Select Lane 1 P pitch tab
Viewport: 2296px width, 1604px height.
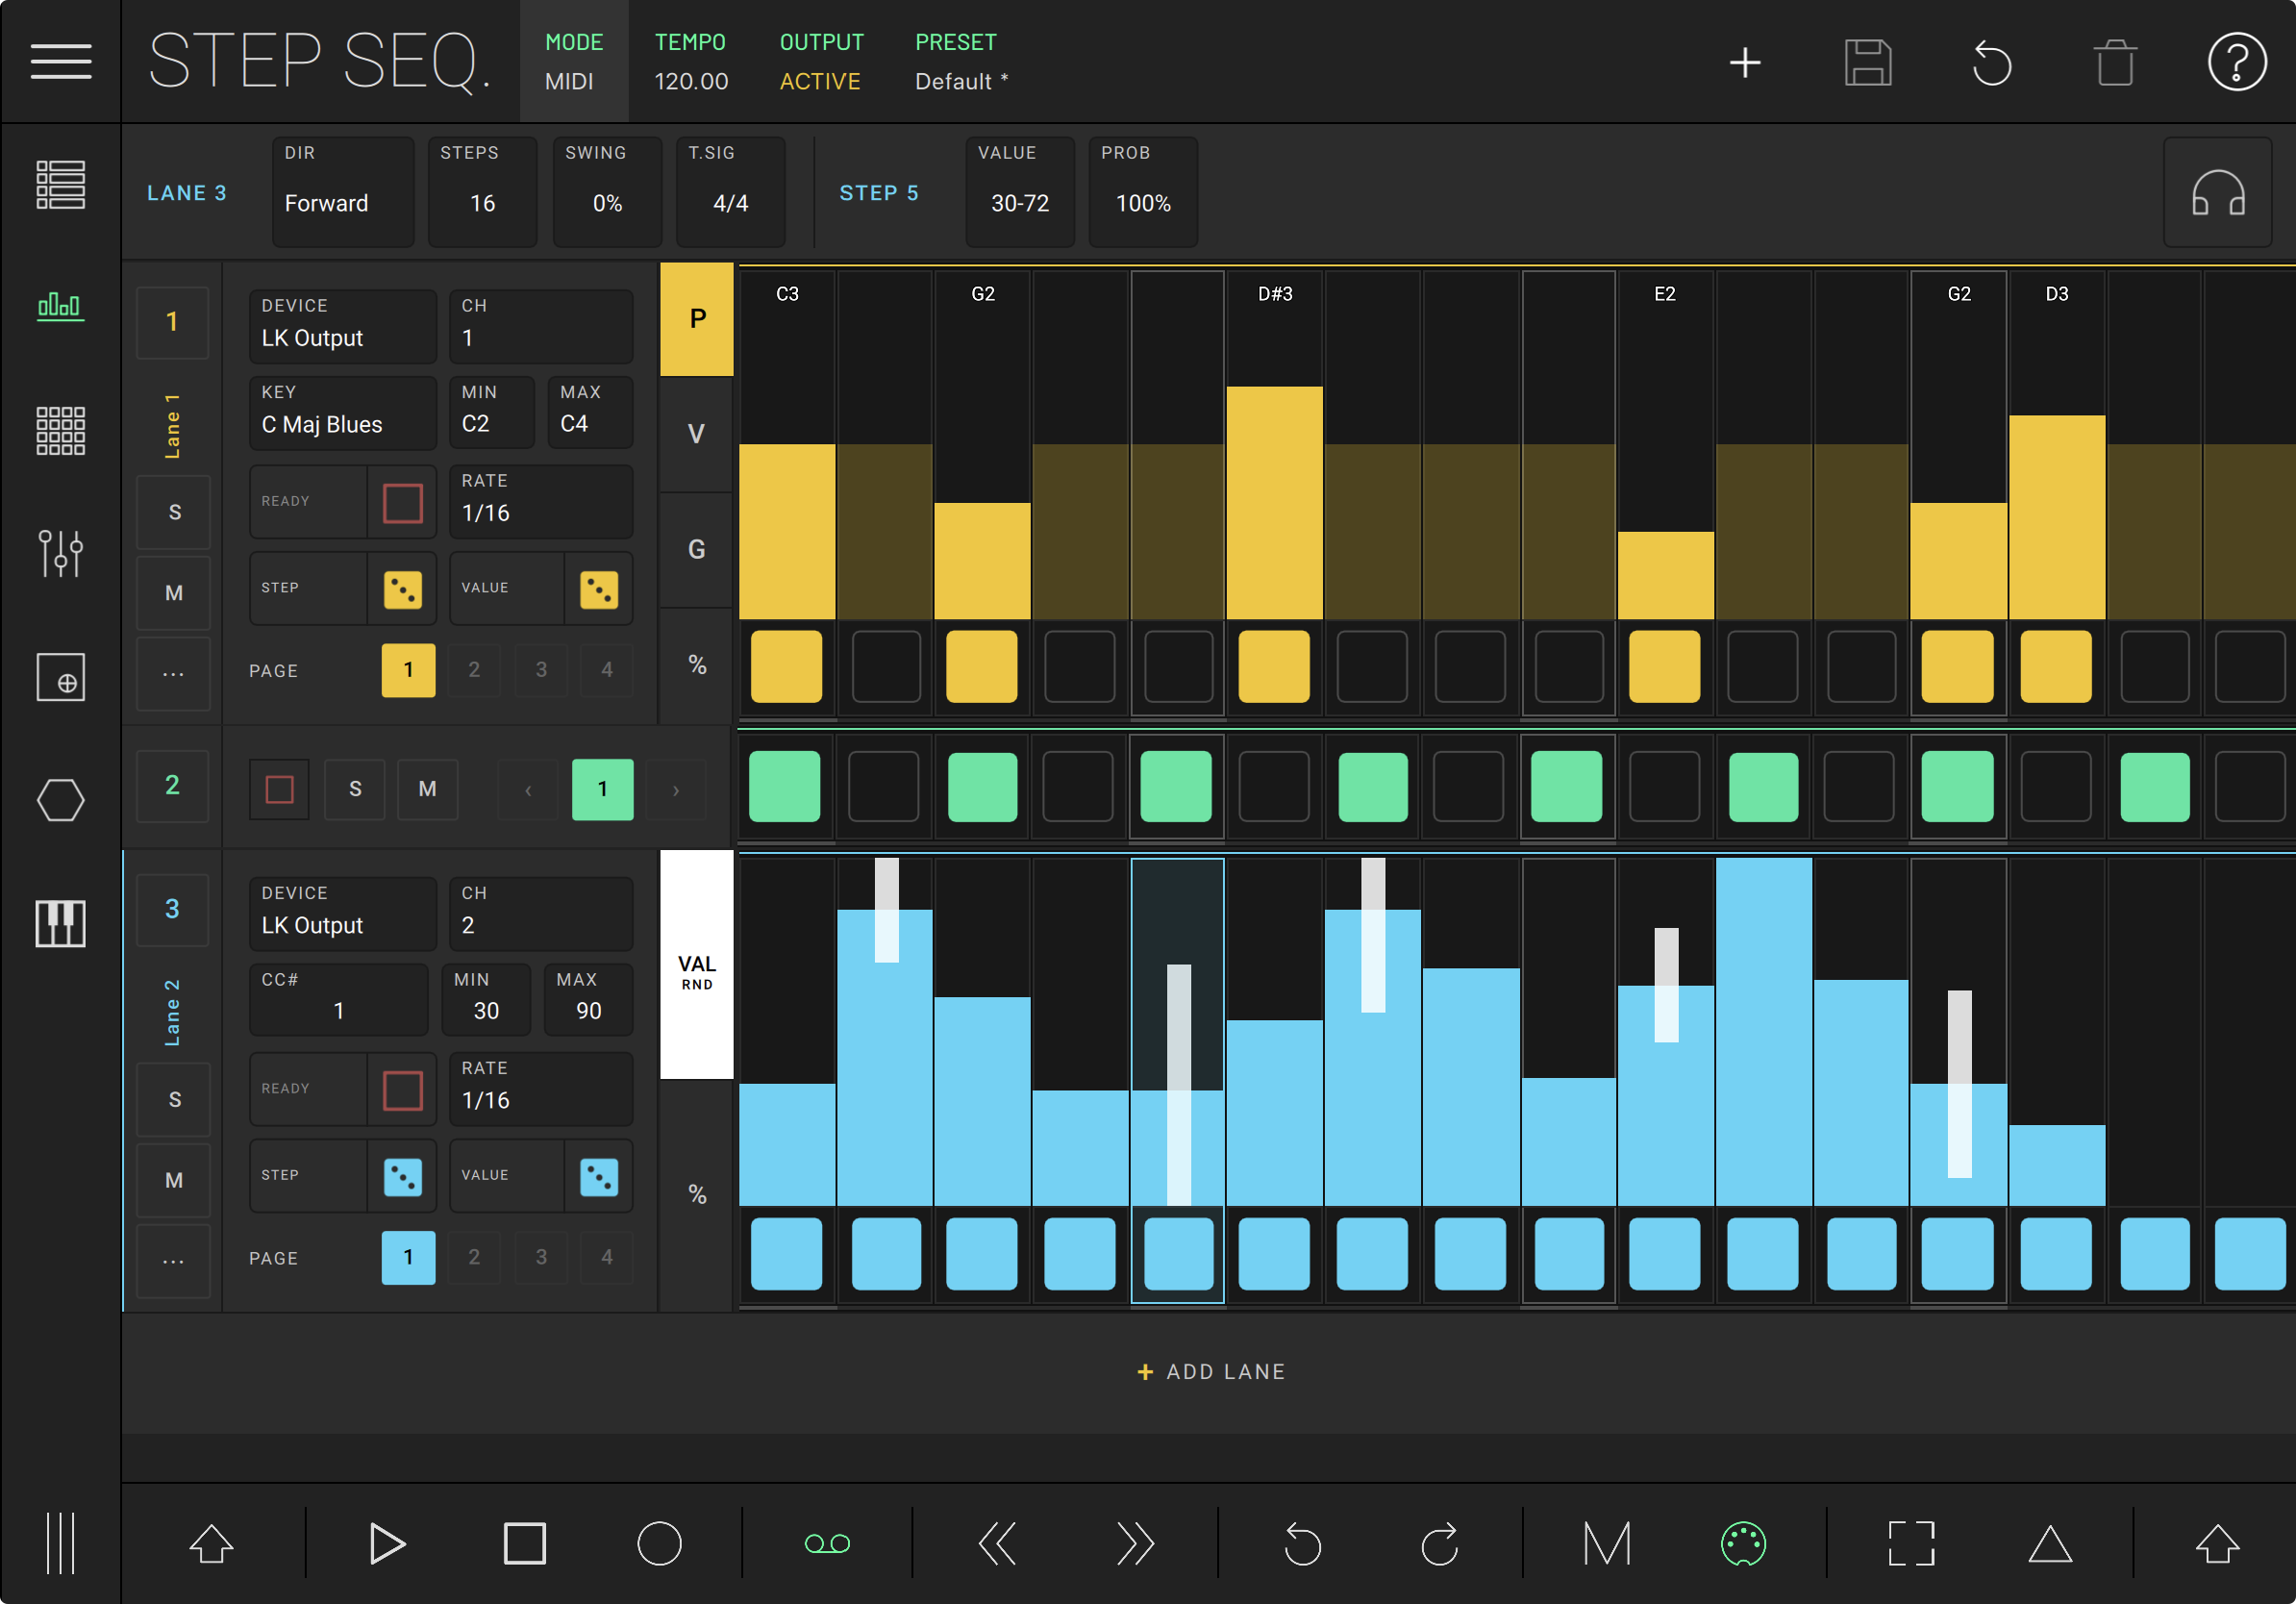(697, 319)
